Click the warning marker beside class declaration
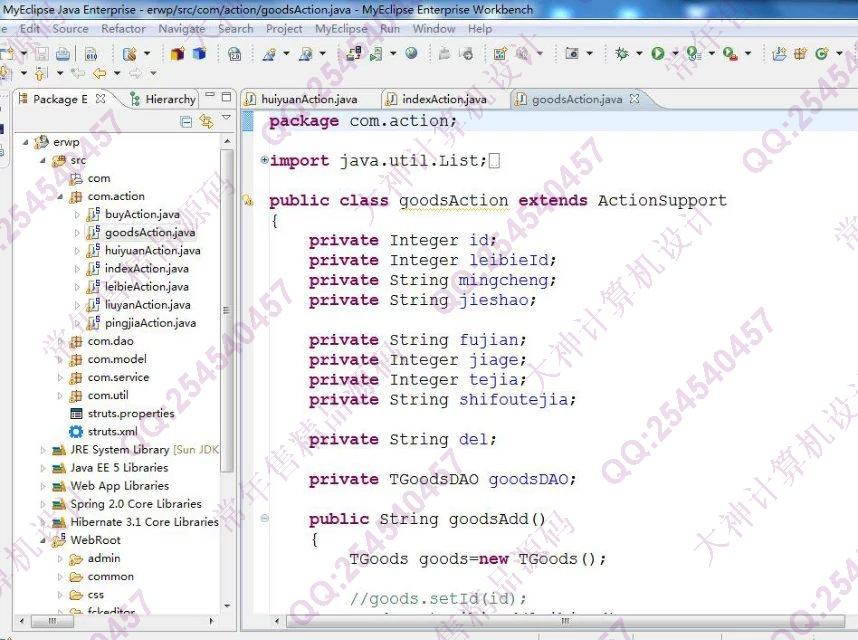The height and width of the screenshot is (640, 858). [x=248, y=200]
